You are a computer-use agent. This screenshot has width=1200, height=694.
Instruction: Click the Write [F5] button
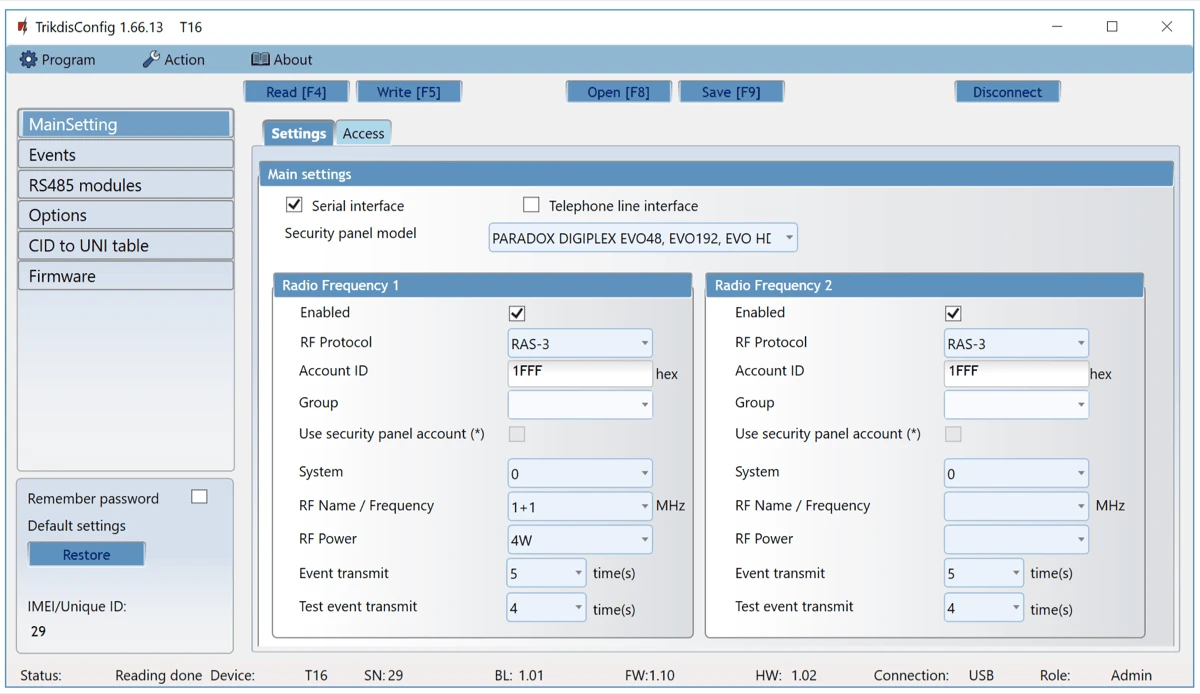[x=408, y=92]
